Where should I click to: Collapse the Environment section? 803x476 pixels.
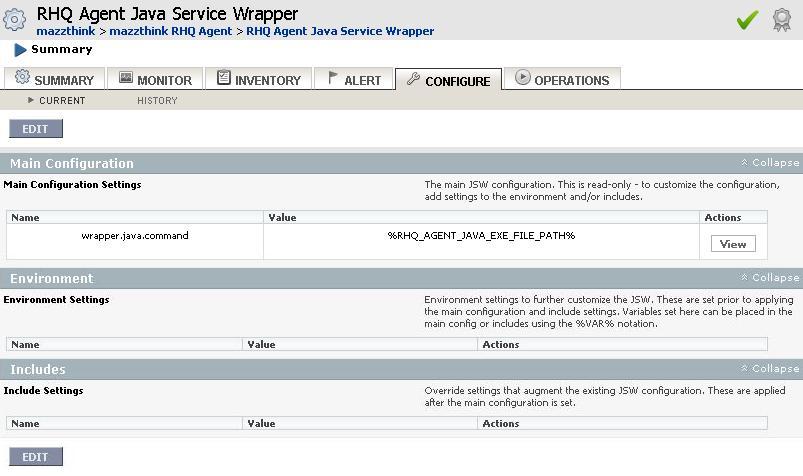pos(769,278)
